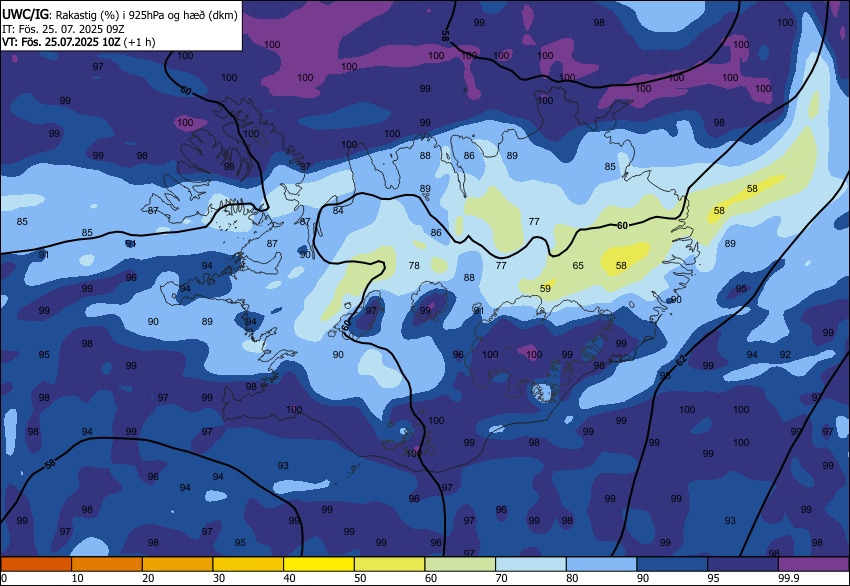Select the "84" humidity value on the map
The image size is (850, 586).
(338, 210)
